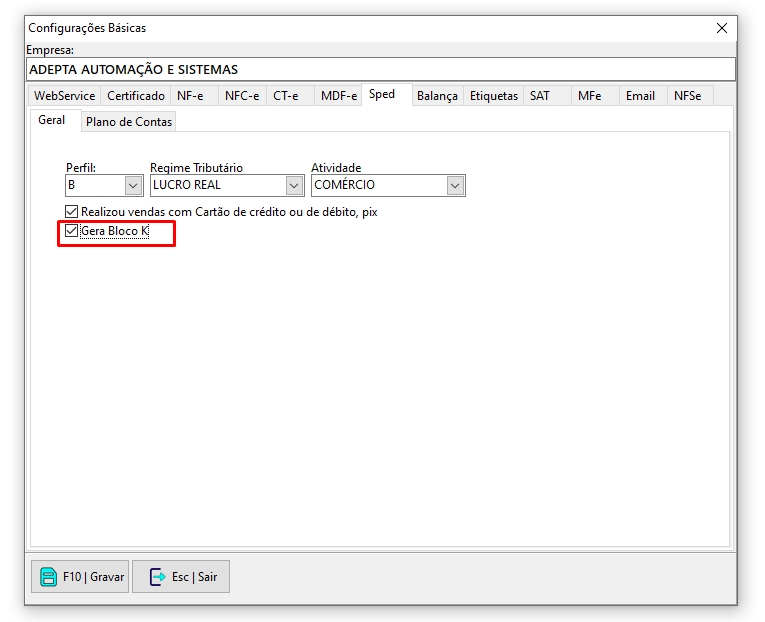This screenshot has width=765, height=622.
Task: Open the Etiquetas tab
Action: pos(494,96)
